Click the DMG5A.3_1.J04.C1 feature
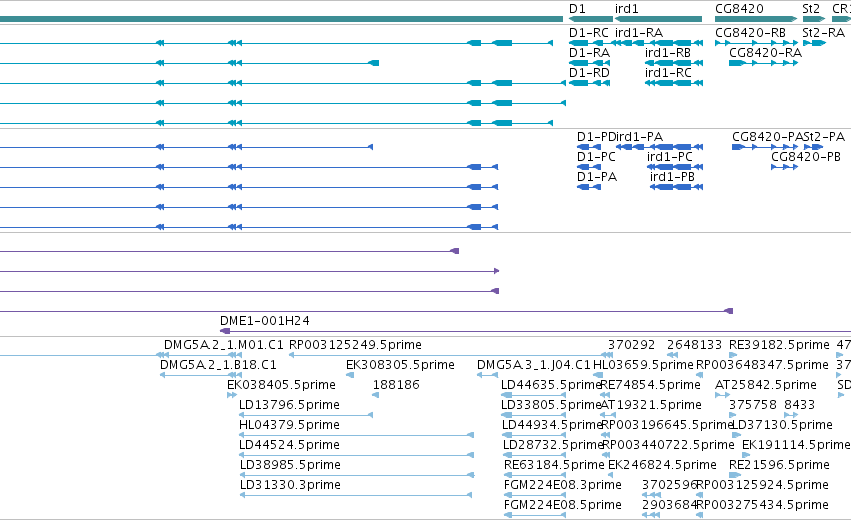 tap(534, 365)
